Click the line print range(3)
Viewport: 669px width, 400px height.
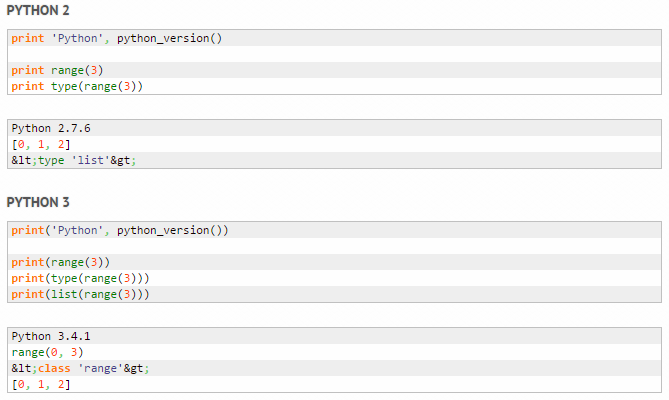tap(57, 70)
